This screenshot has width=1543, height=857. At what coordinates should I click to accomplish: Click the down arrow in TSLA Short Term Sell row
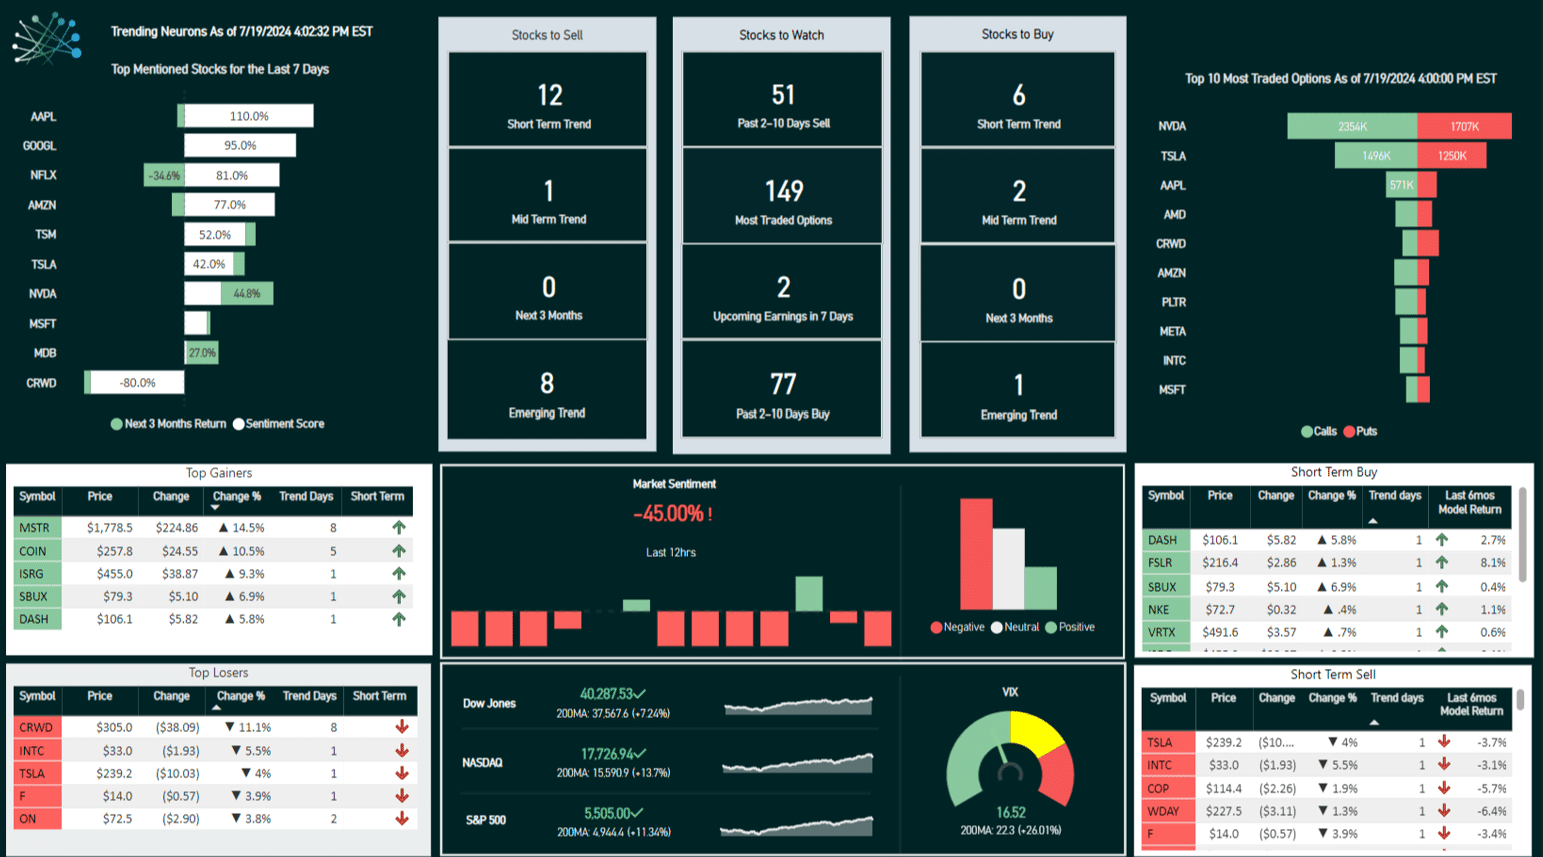click(x=1444, y=742)
